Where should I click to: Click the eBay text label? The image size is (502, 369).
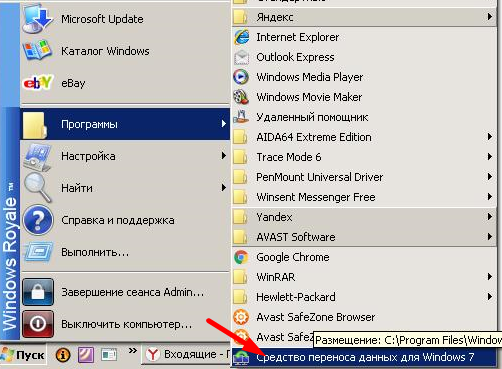73,83
